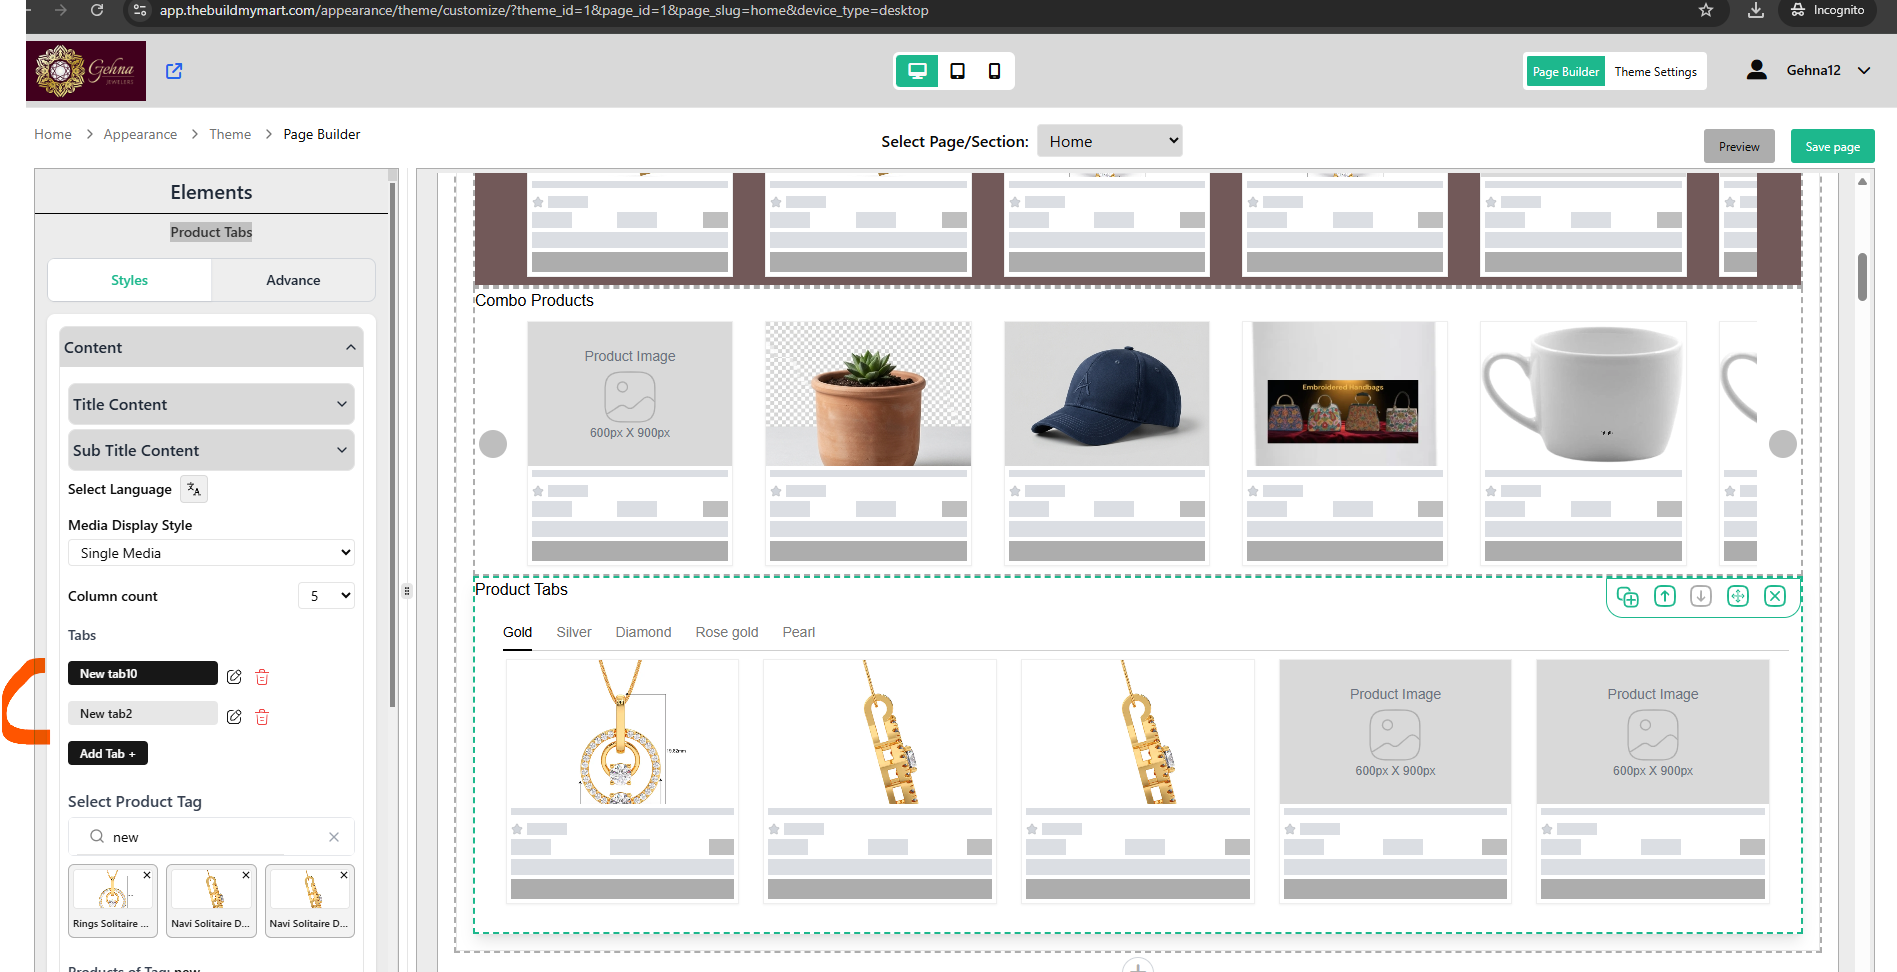1897x972 pixels.
Task: Open the Gehna12 account dropdown
Action: coord(1864,71)
